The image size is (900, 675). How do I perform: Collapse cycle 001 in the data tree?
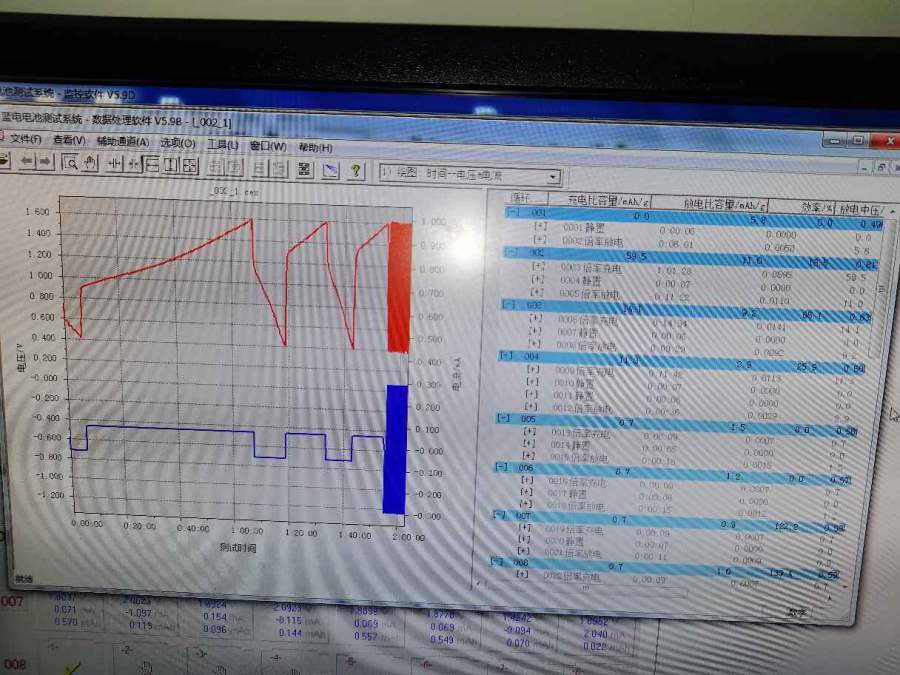(513, 213)
